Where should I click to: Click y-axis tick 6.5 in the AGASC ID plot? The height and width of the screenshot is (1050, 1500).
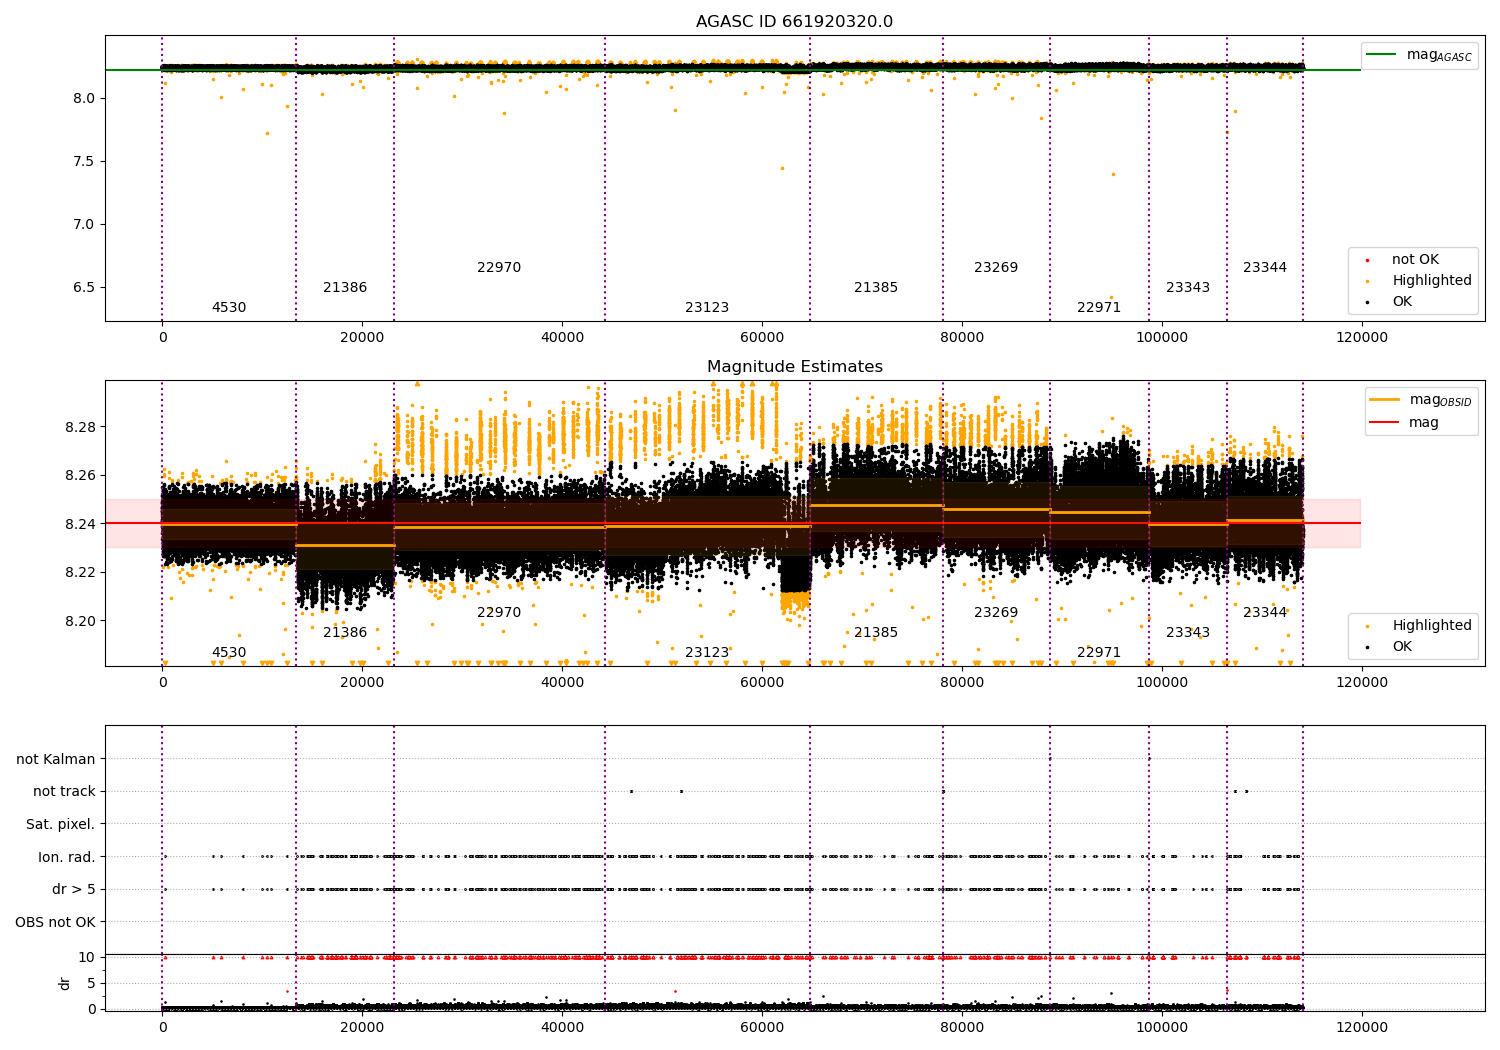coord(84,288)
